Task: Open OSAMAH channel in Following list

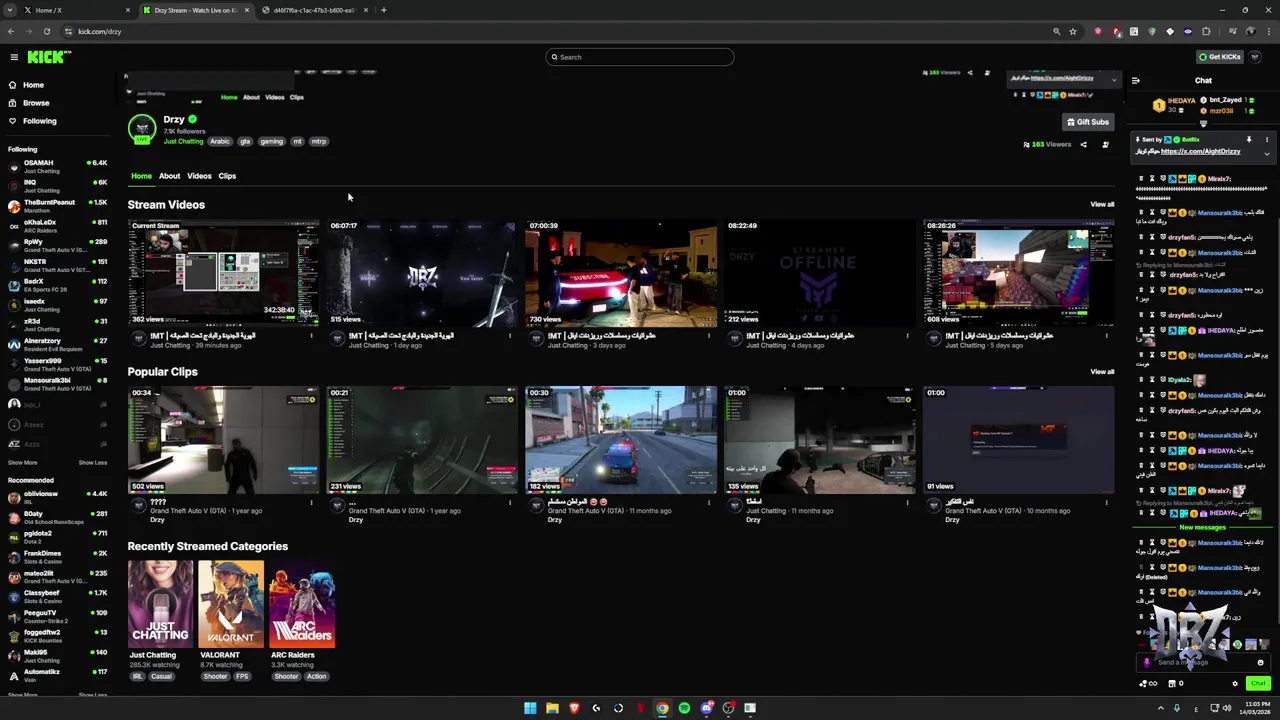Action: (x=58, y=166)
